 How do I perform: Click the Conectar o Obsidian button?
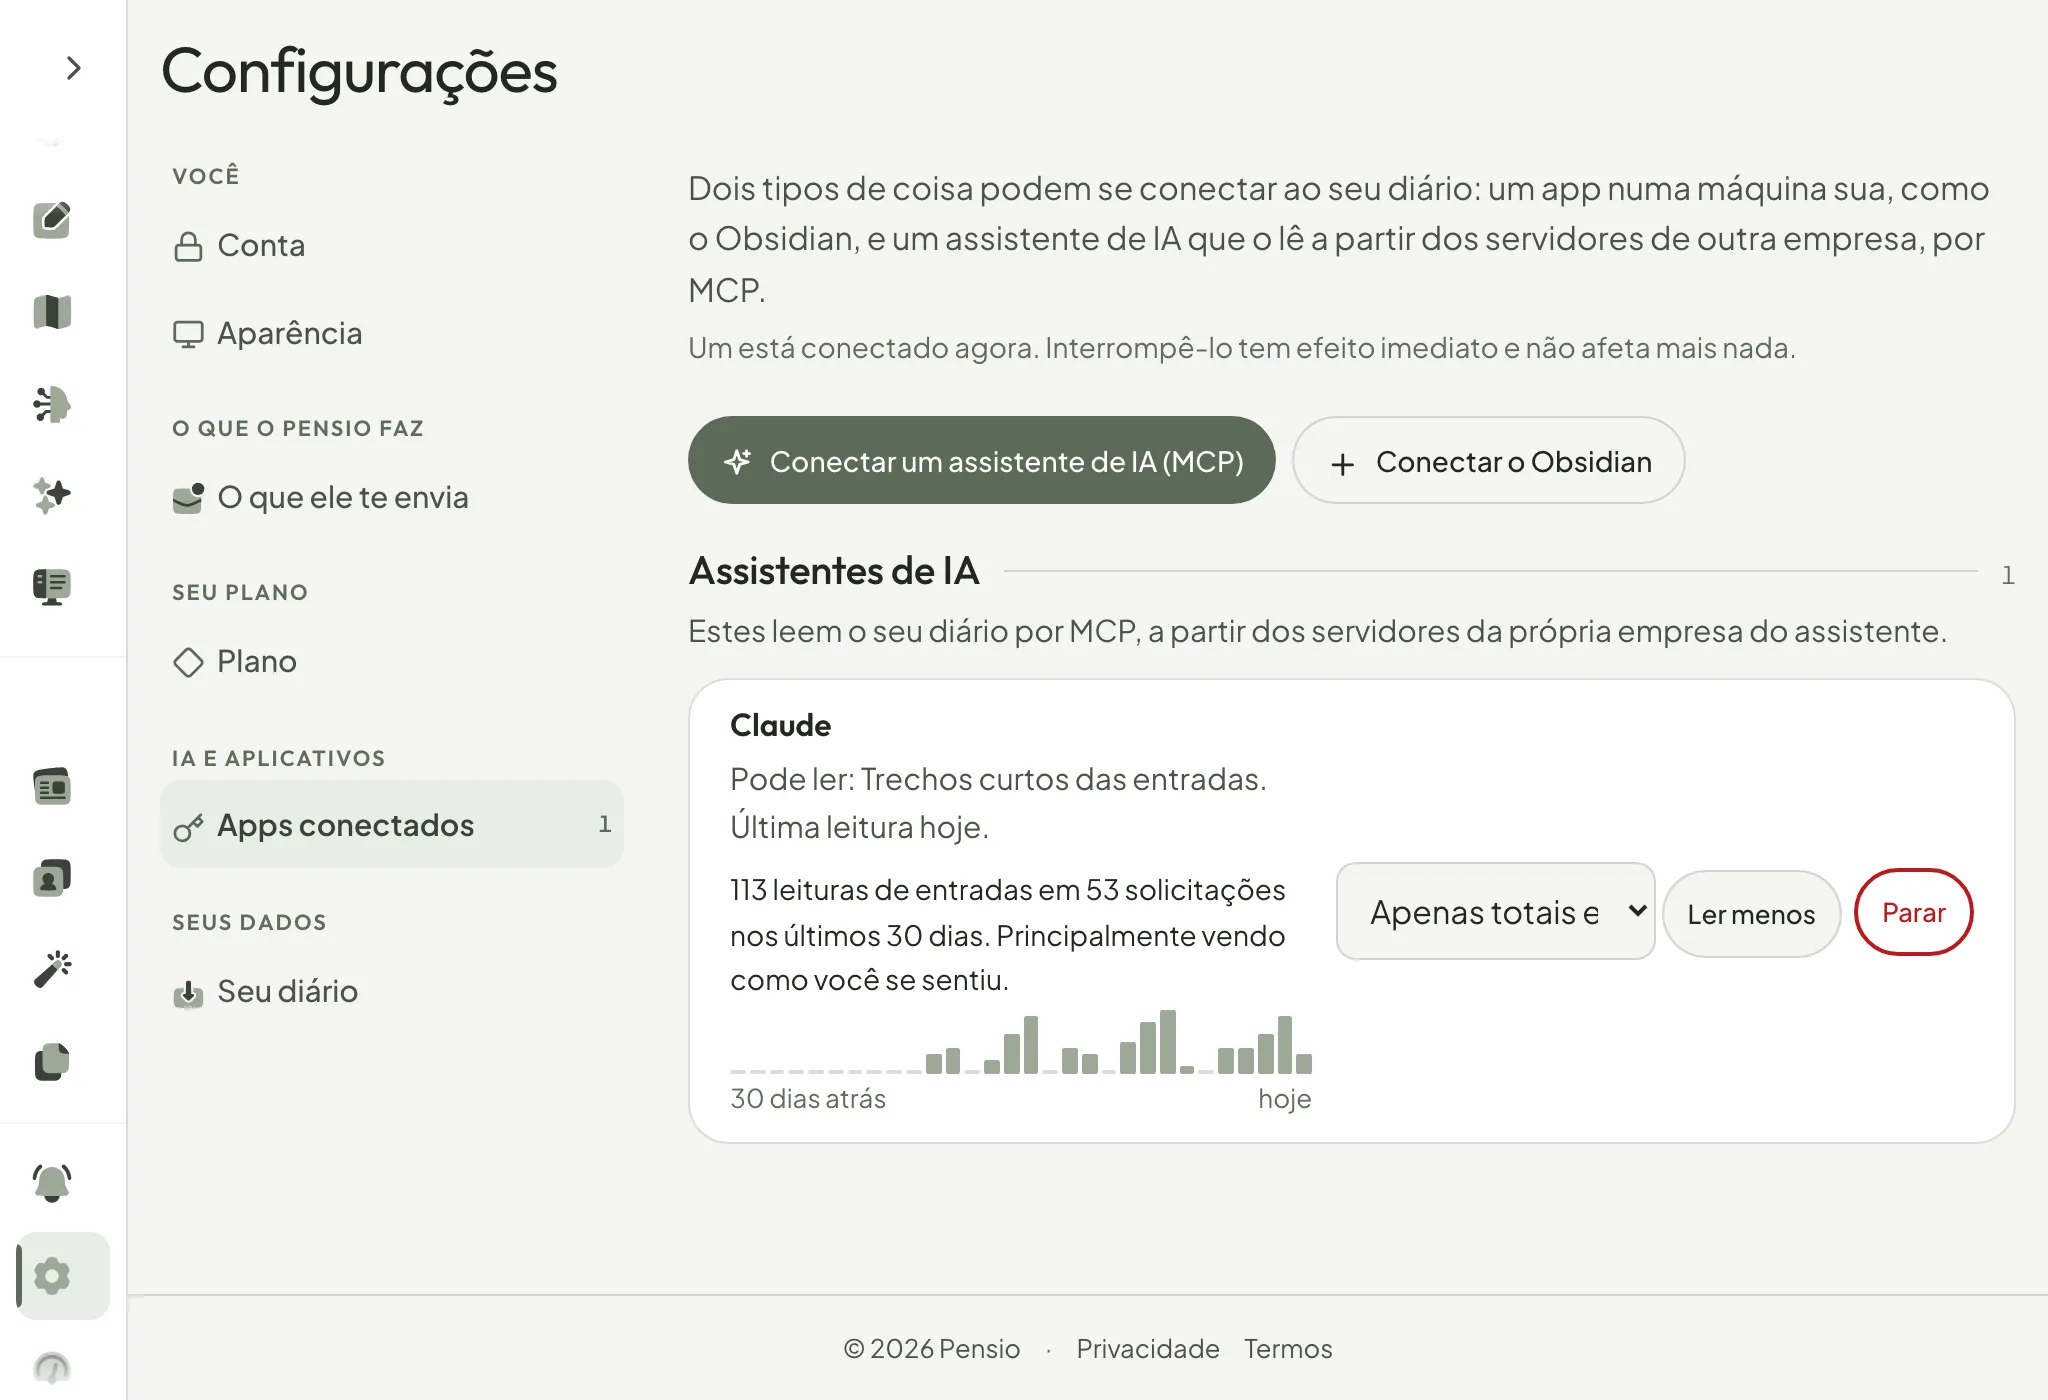pos(1488,461)
